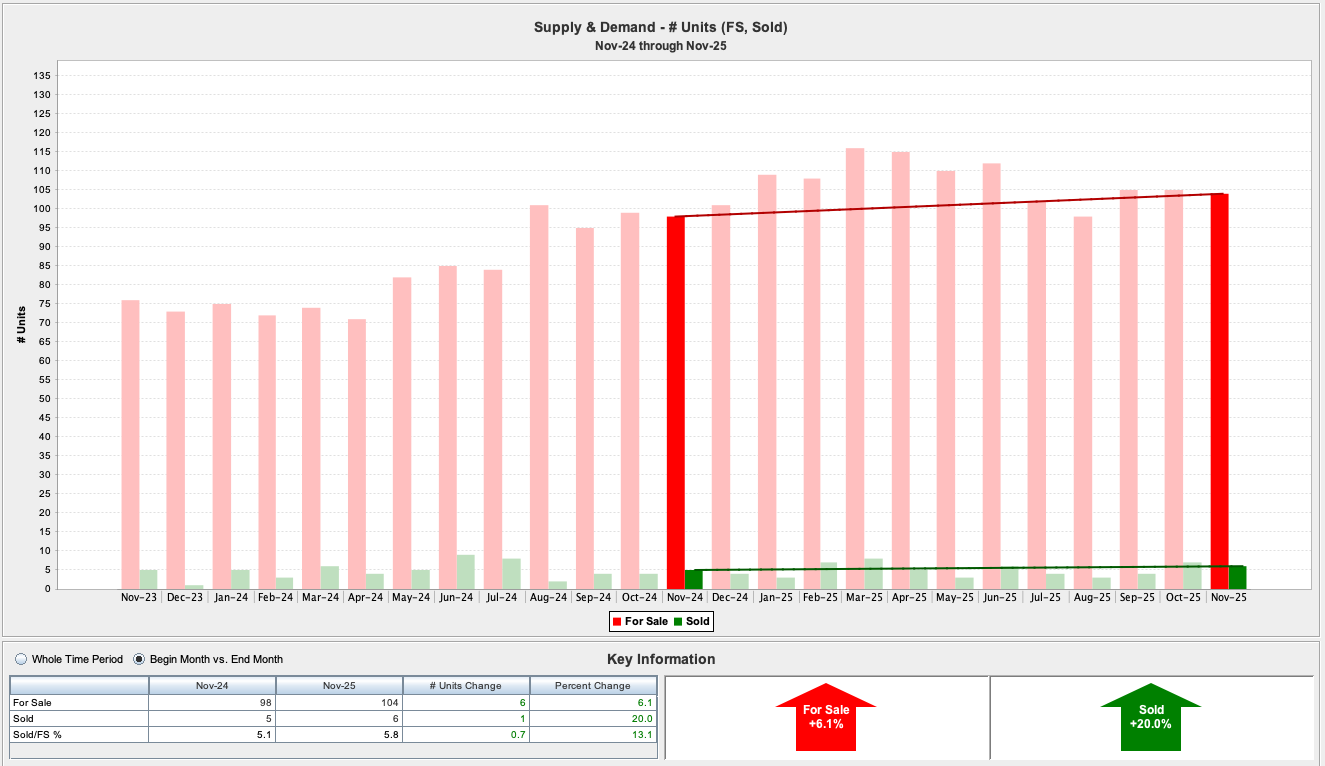Click the Nov-25 table column header
Image resolution: width=1325 pixels, height=766 pixels.
339,685
